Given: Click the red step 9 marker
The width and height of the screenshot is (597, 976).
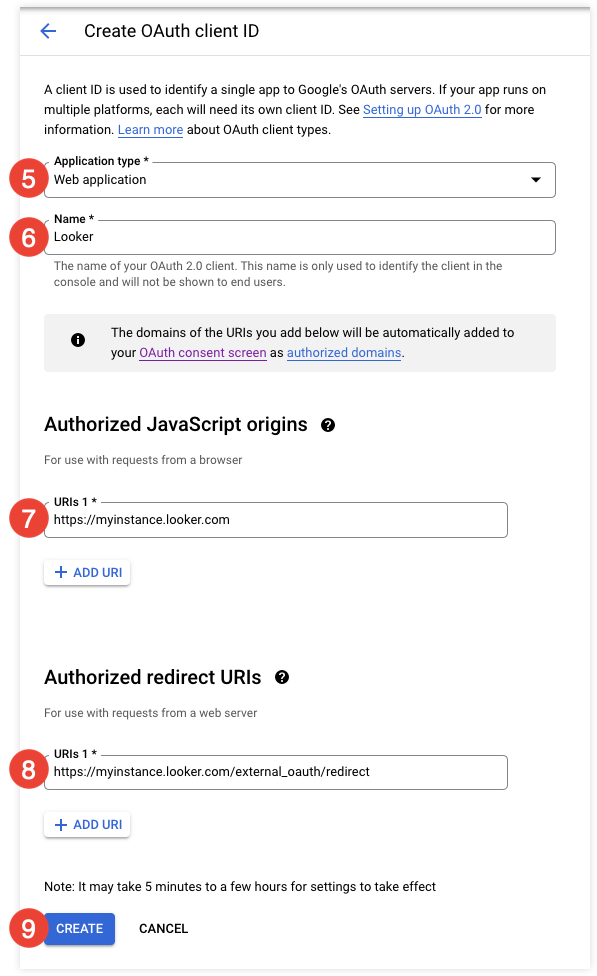Looking at the screenshot, I should [29, 929].
